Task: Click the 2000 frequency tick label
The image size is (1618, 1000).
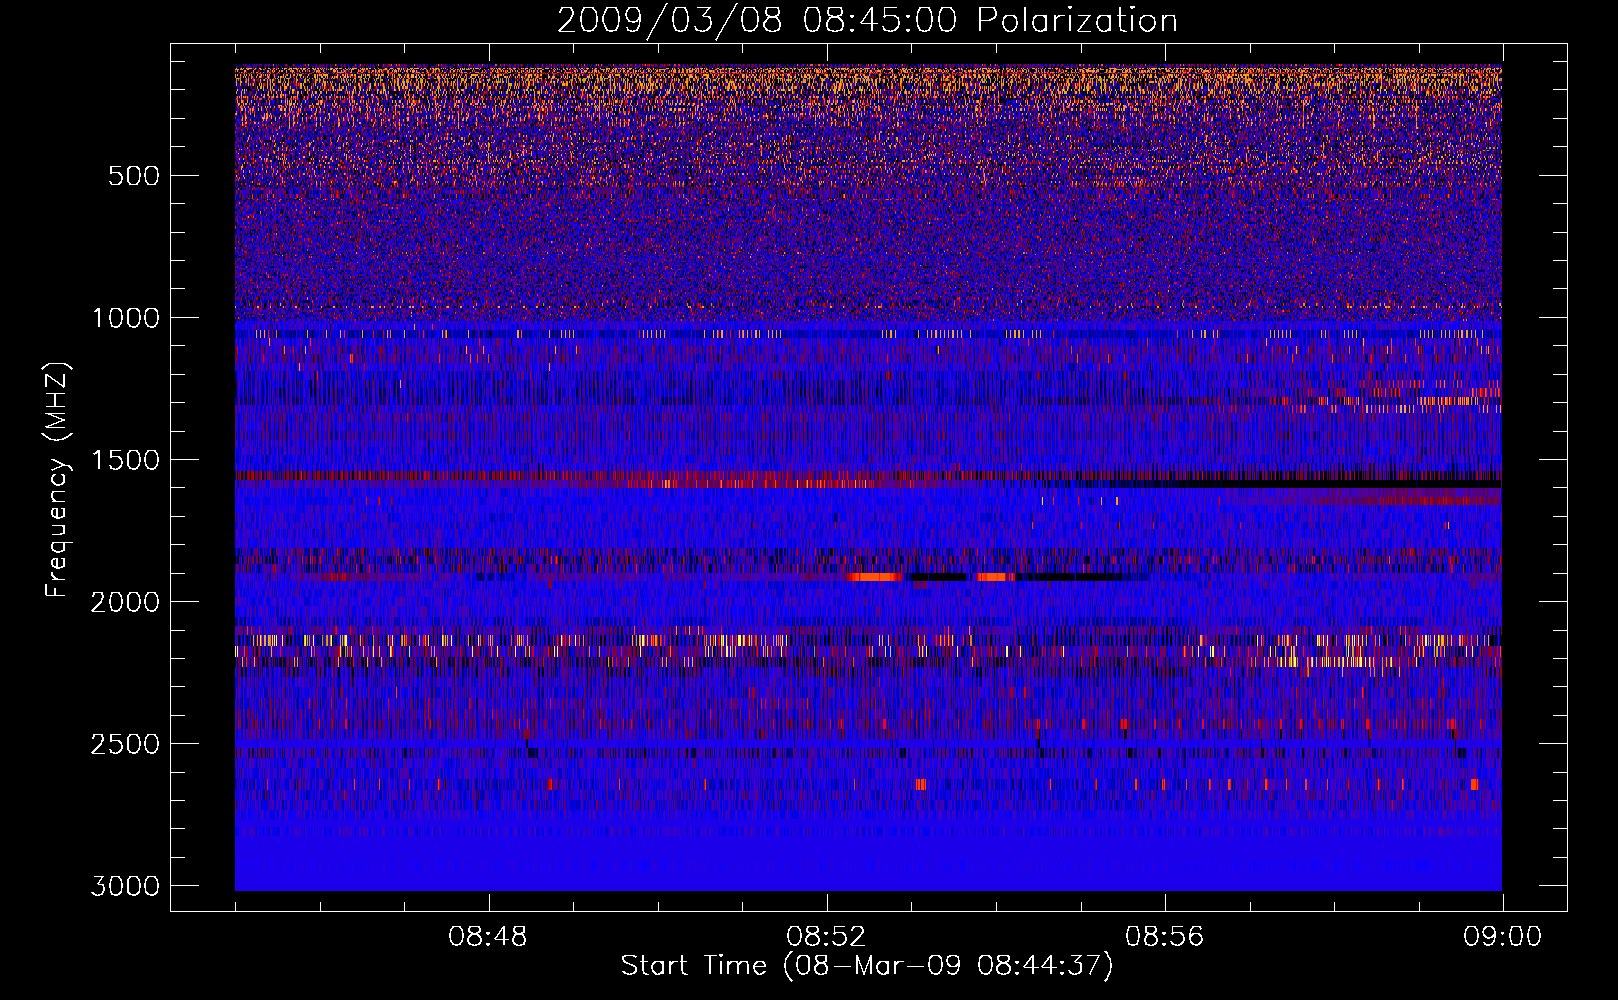Action: [125, 602]
